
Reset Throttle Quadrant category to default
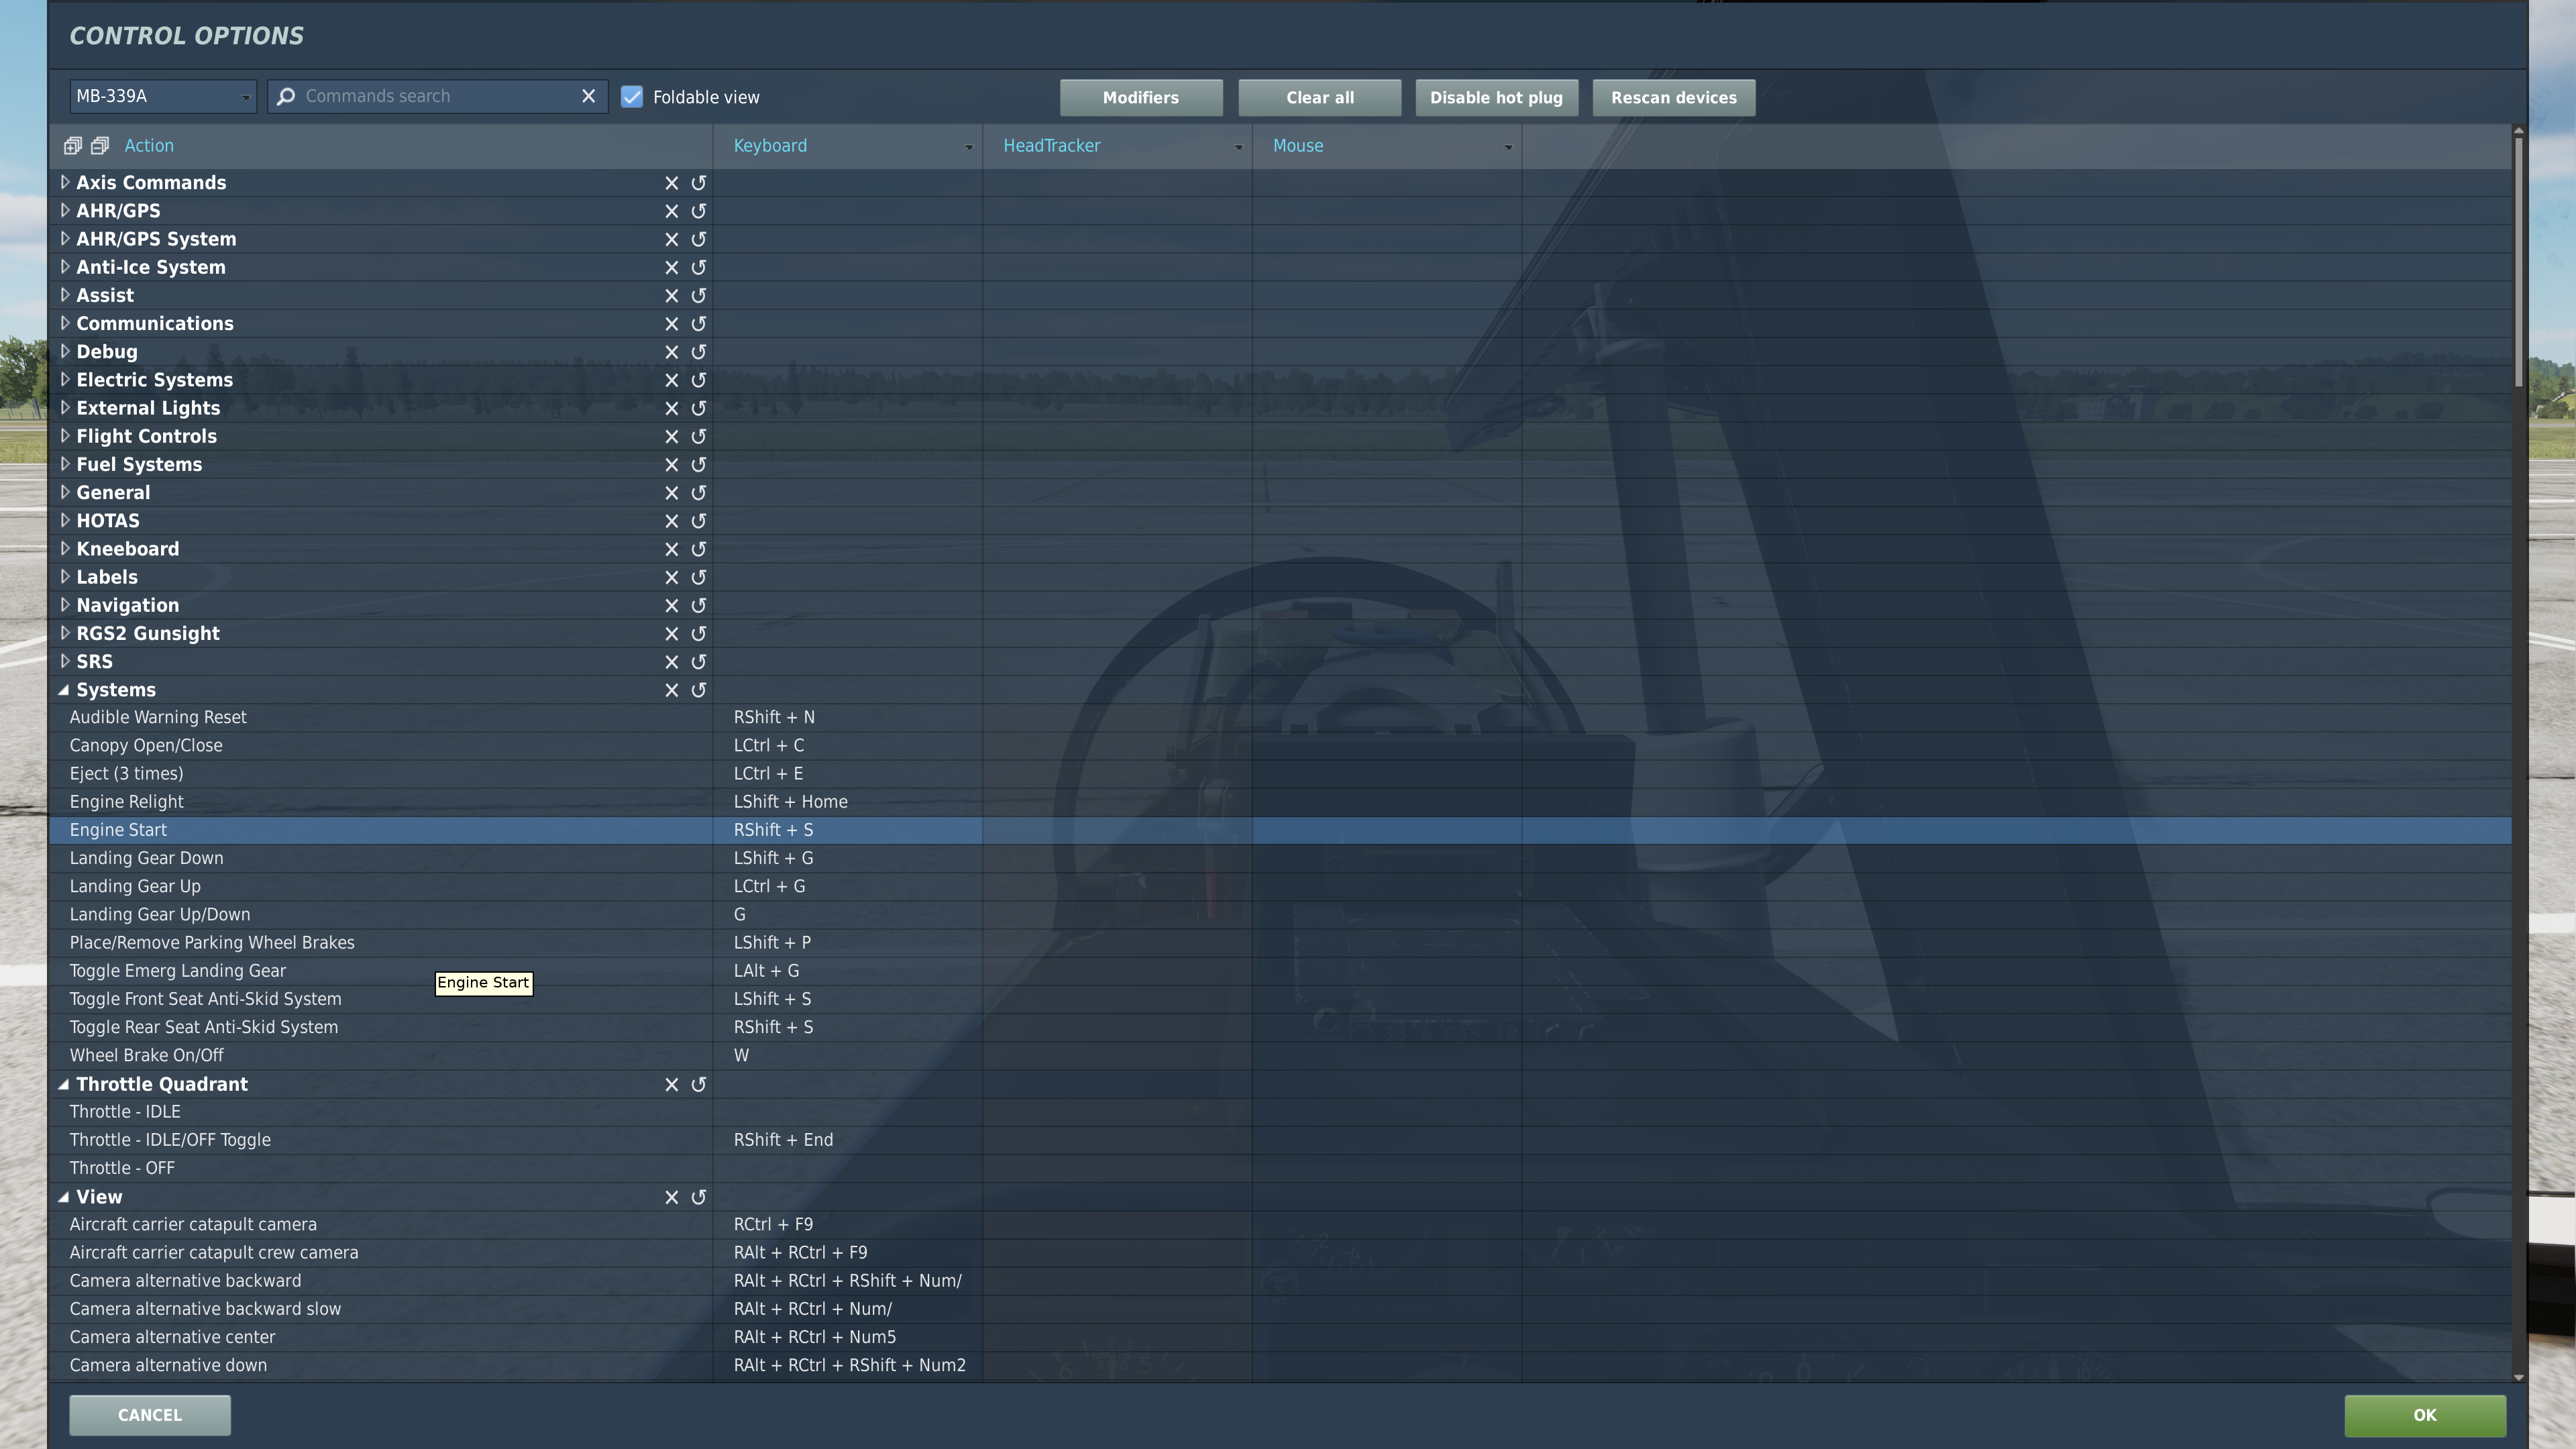tap(699, 1084)
